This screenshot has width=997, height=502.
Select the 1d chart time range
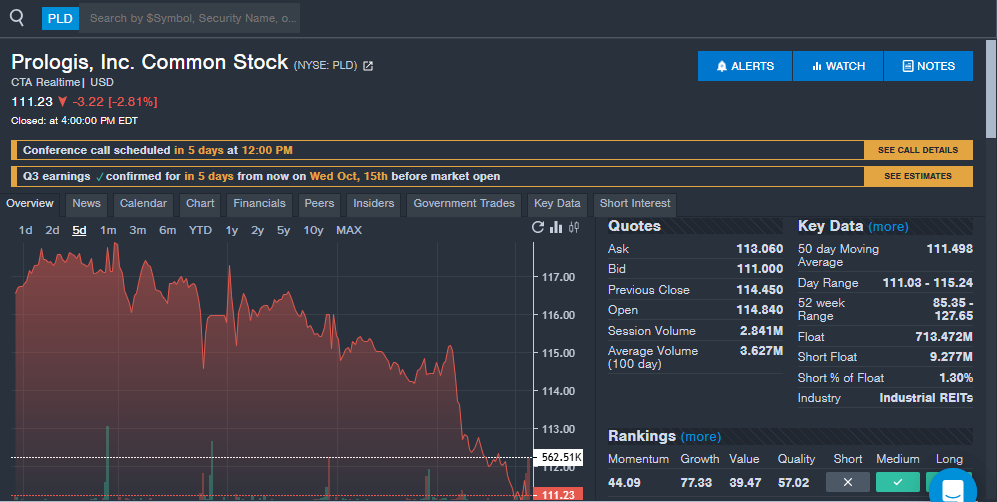26,230
